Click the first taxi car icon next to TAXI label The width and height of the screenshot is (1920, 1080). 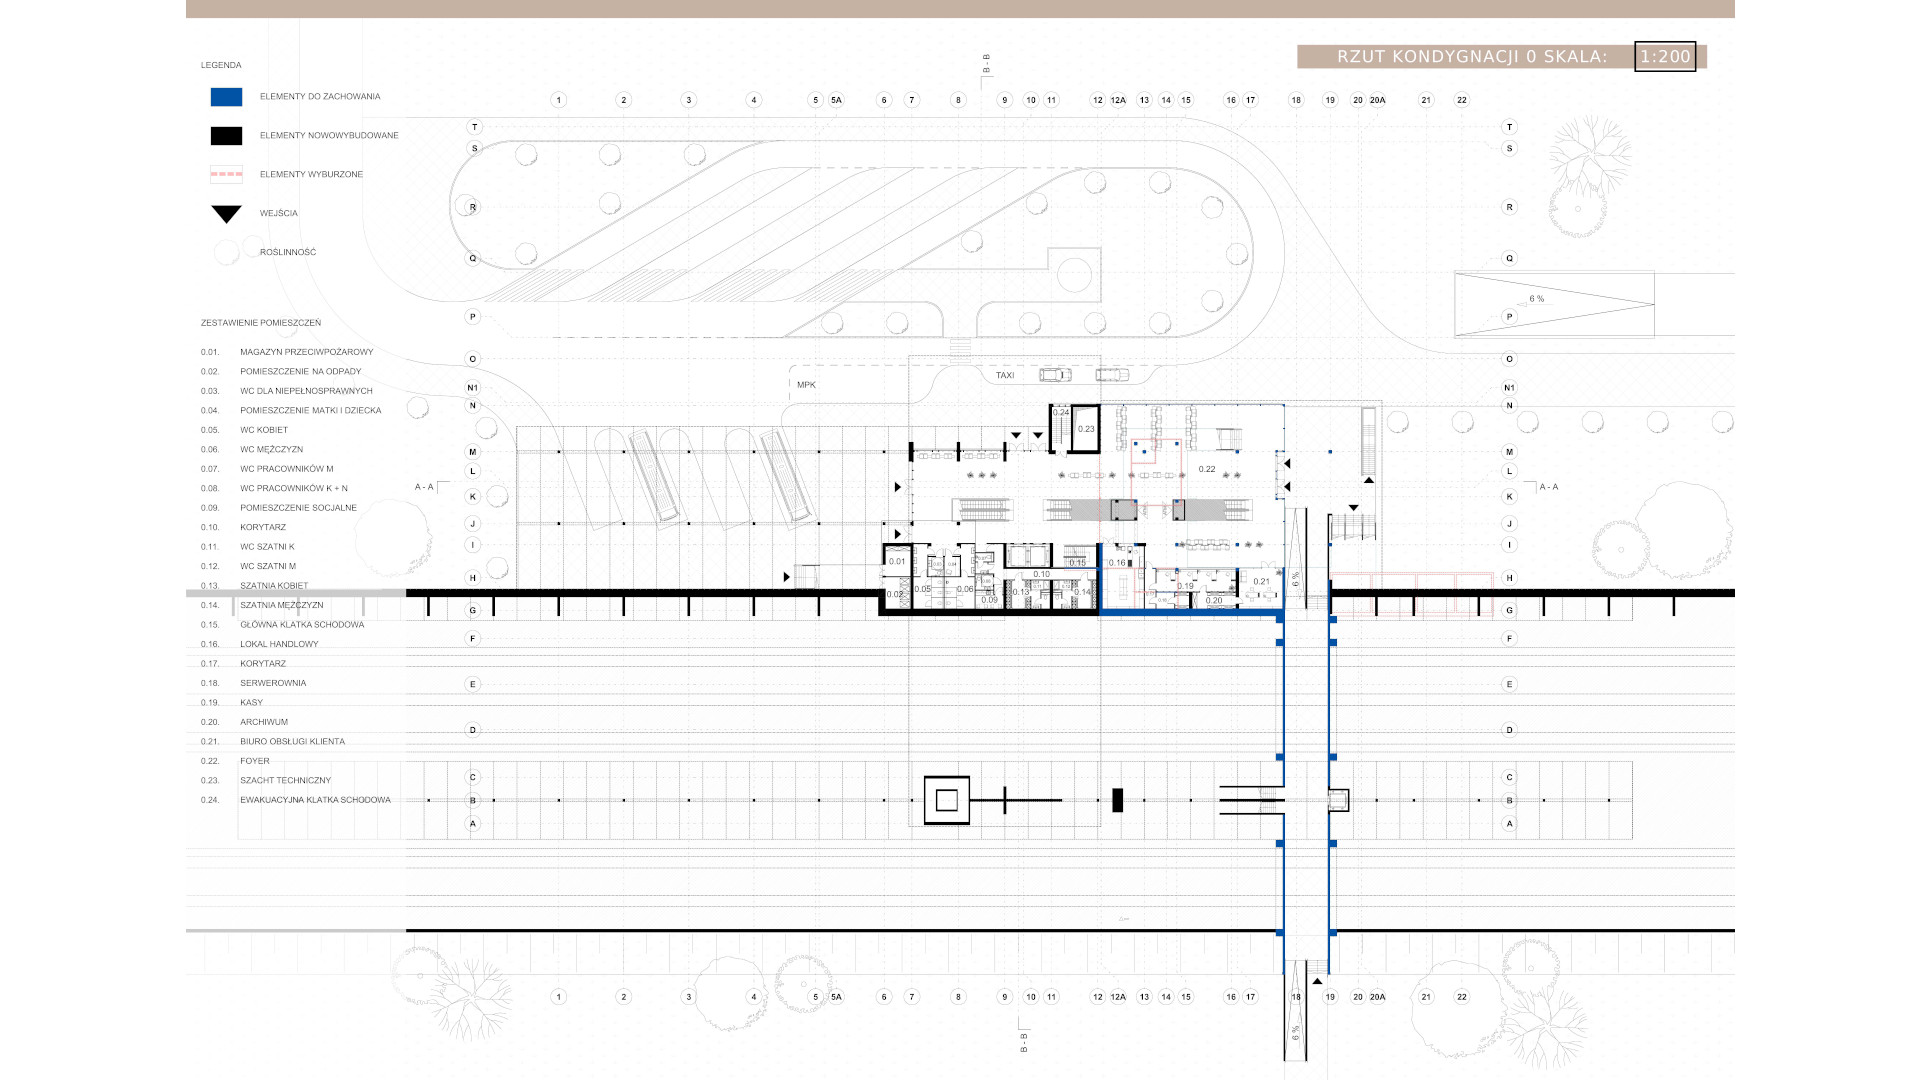[1054, 375]
